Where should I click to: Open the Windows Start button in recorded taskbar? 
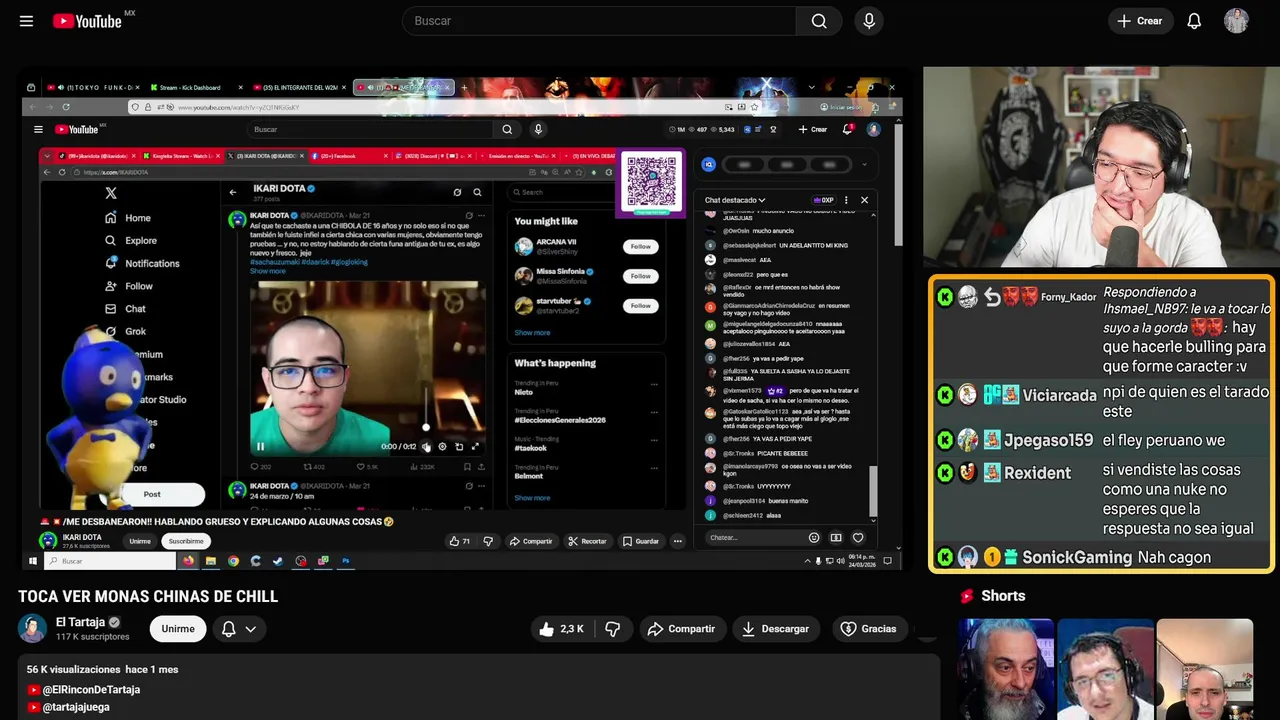tap(33, 561)
